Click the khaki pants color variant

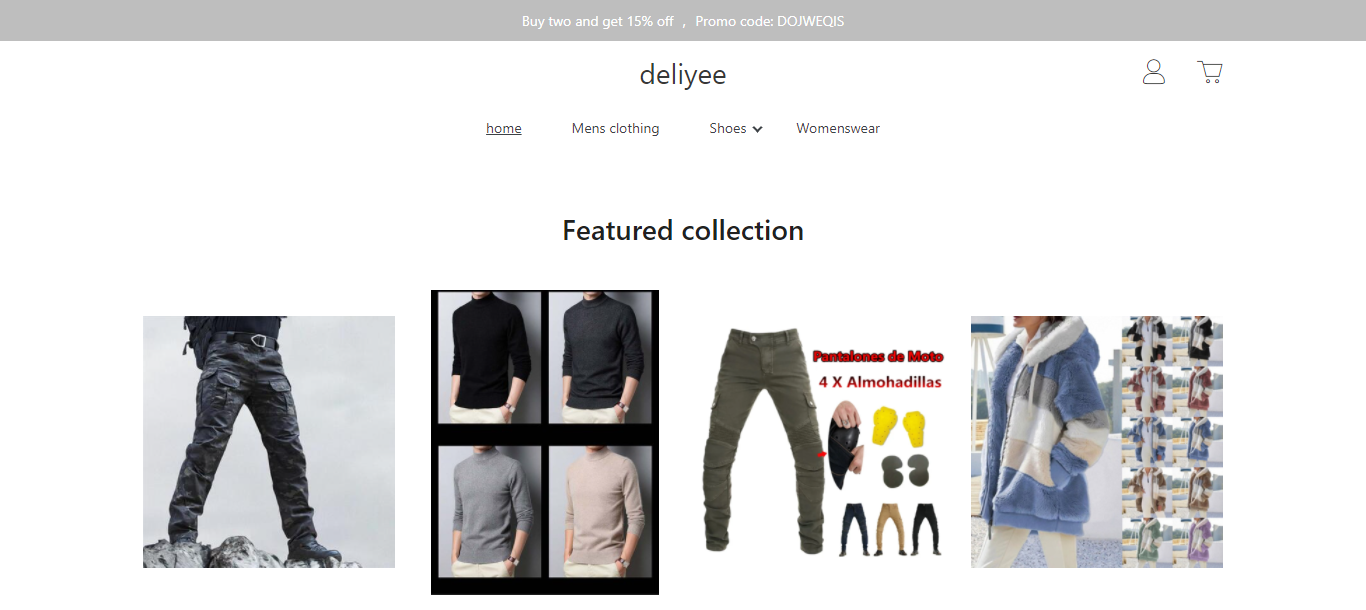click(890, 527)
